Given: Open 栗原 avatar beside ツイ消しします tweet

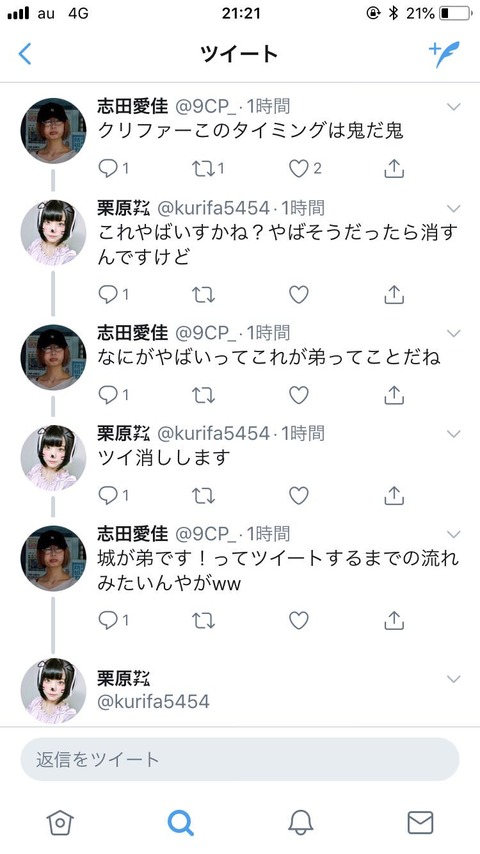Looking at the screenshot, I should (x=53, y=458).
